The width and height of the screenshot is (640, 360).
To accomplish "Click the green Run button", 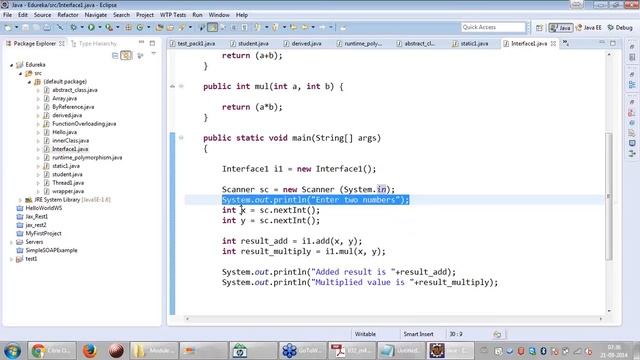I will [x=91, y=27].
